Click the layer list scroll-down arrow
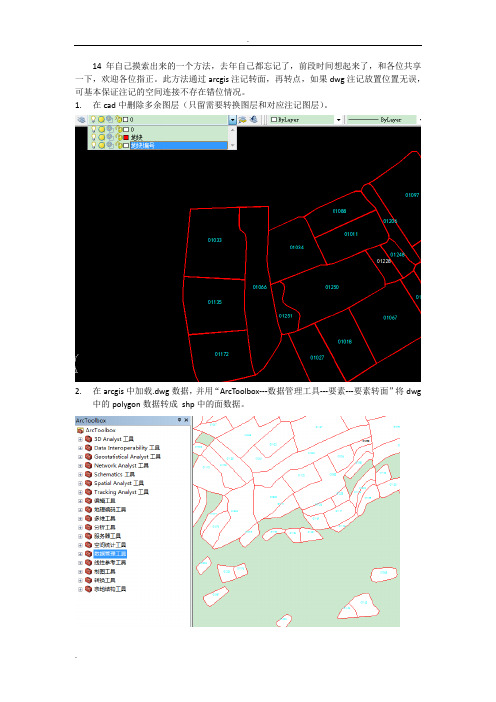Screen dimensions: 496x702 coord(232,146)
